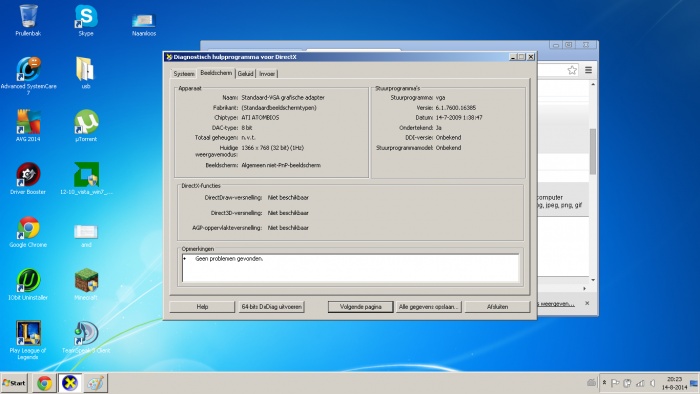
Task: Click driver version 6.1.7600.16385 text
Action: click(456, 108)
